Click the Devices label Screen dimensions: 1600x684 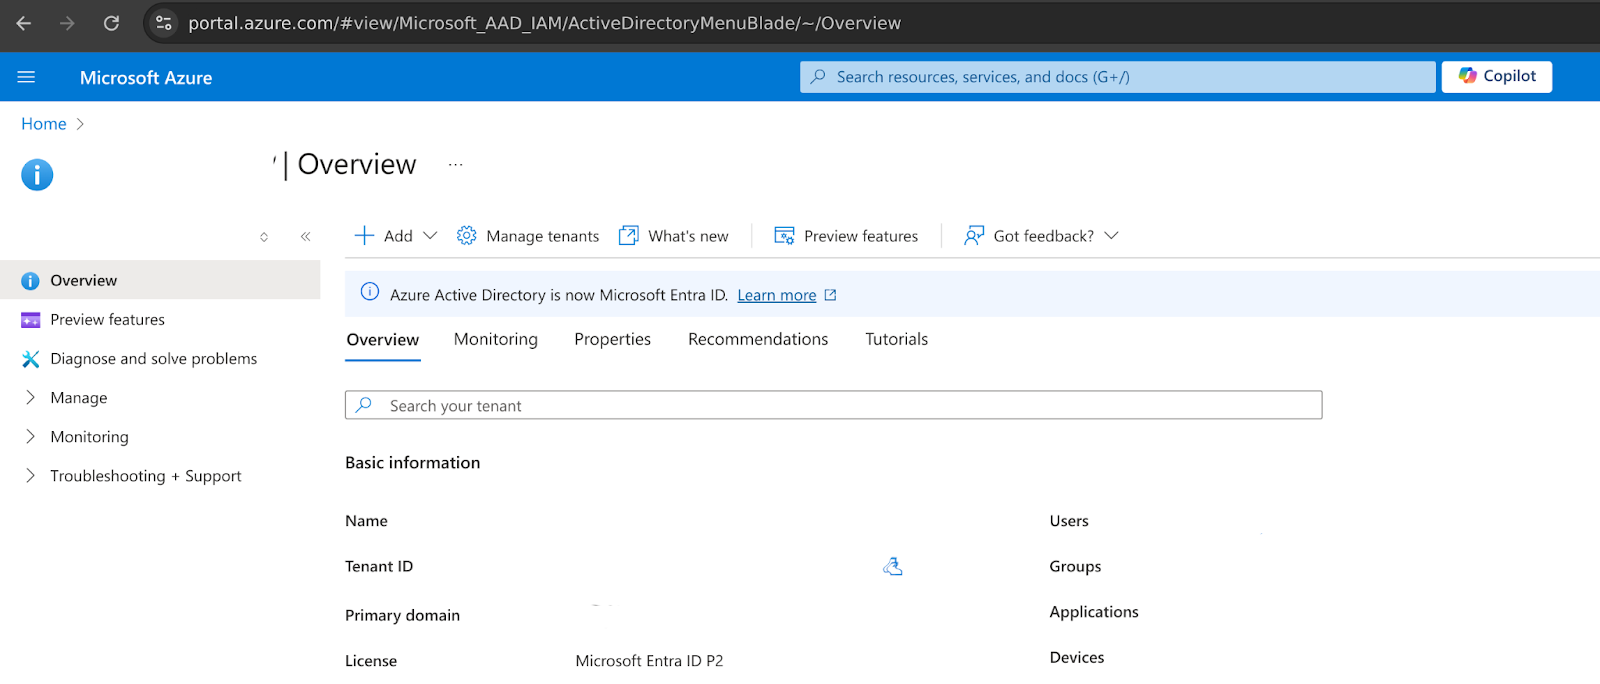1077,657
